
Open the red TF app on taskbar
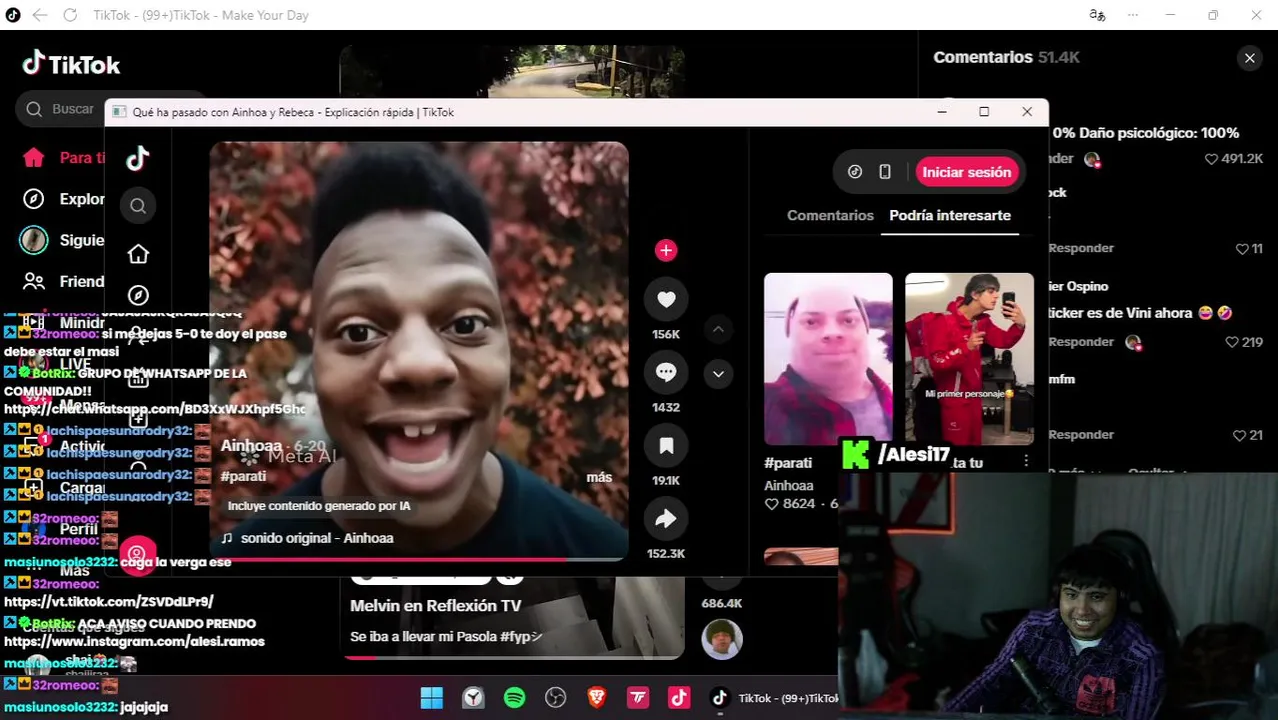click(x=638, y=698)
